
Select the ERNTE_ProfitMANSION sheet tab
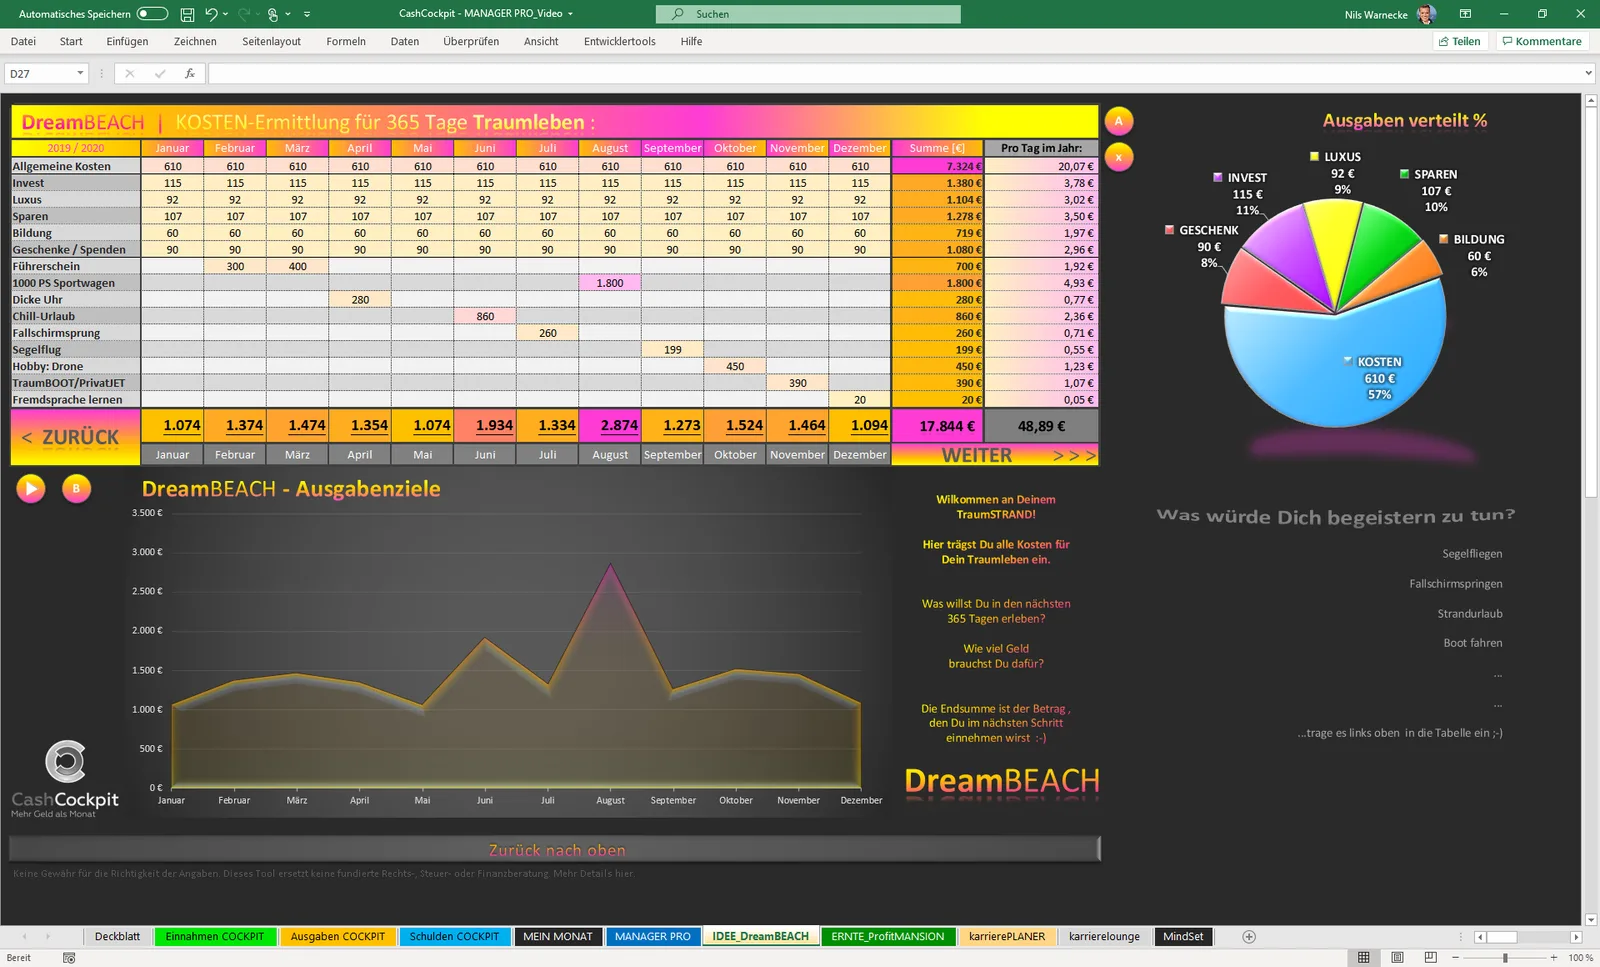pos(887,937)
